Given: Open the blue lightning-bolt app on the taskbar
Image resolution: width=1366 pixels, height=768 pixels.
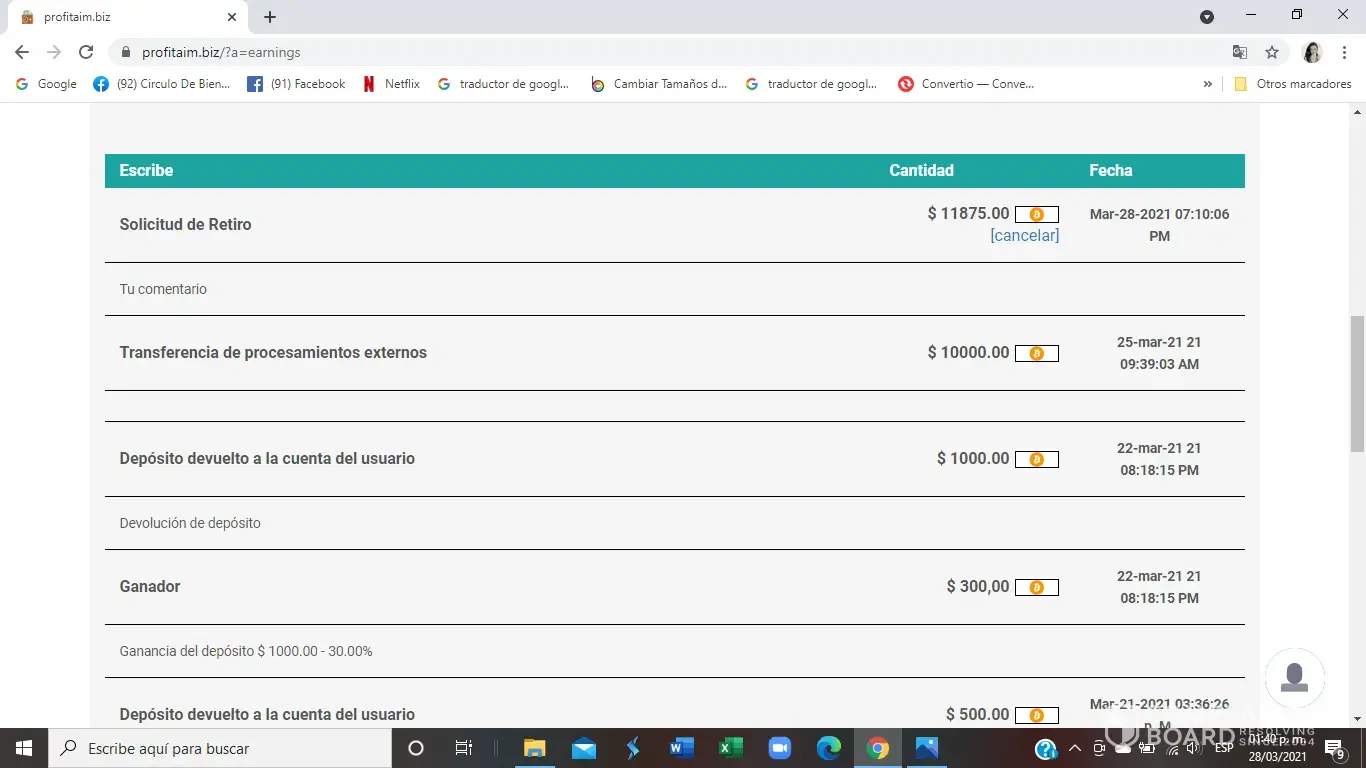Looking at the screenshot, I should pos(633,748).
